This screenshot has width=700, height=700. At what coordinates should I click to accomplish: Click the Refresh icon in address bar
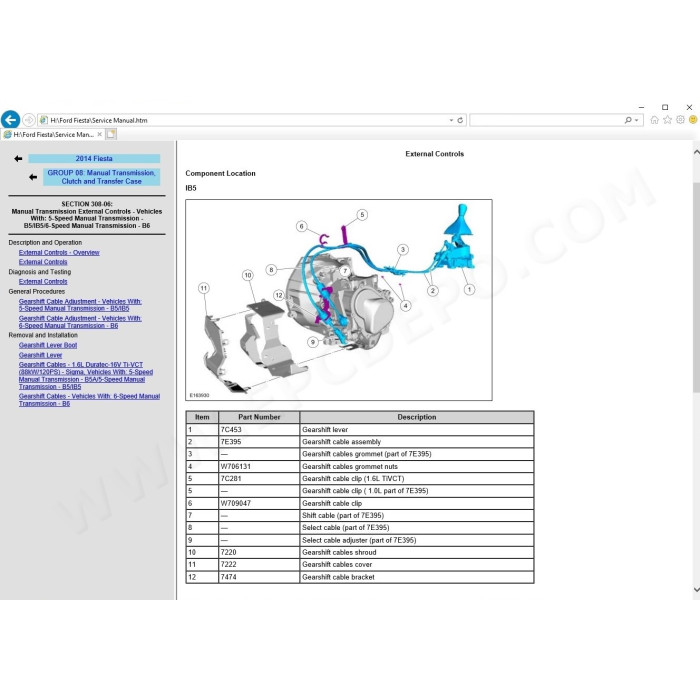[460, 120]
